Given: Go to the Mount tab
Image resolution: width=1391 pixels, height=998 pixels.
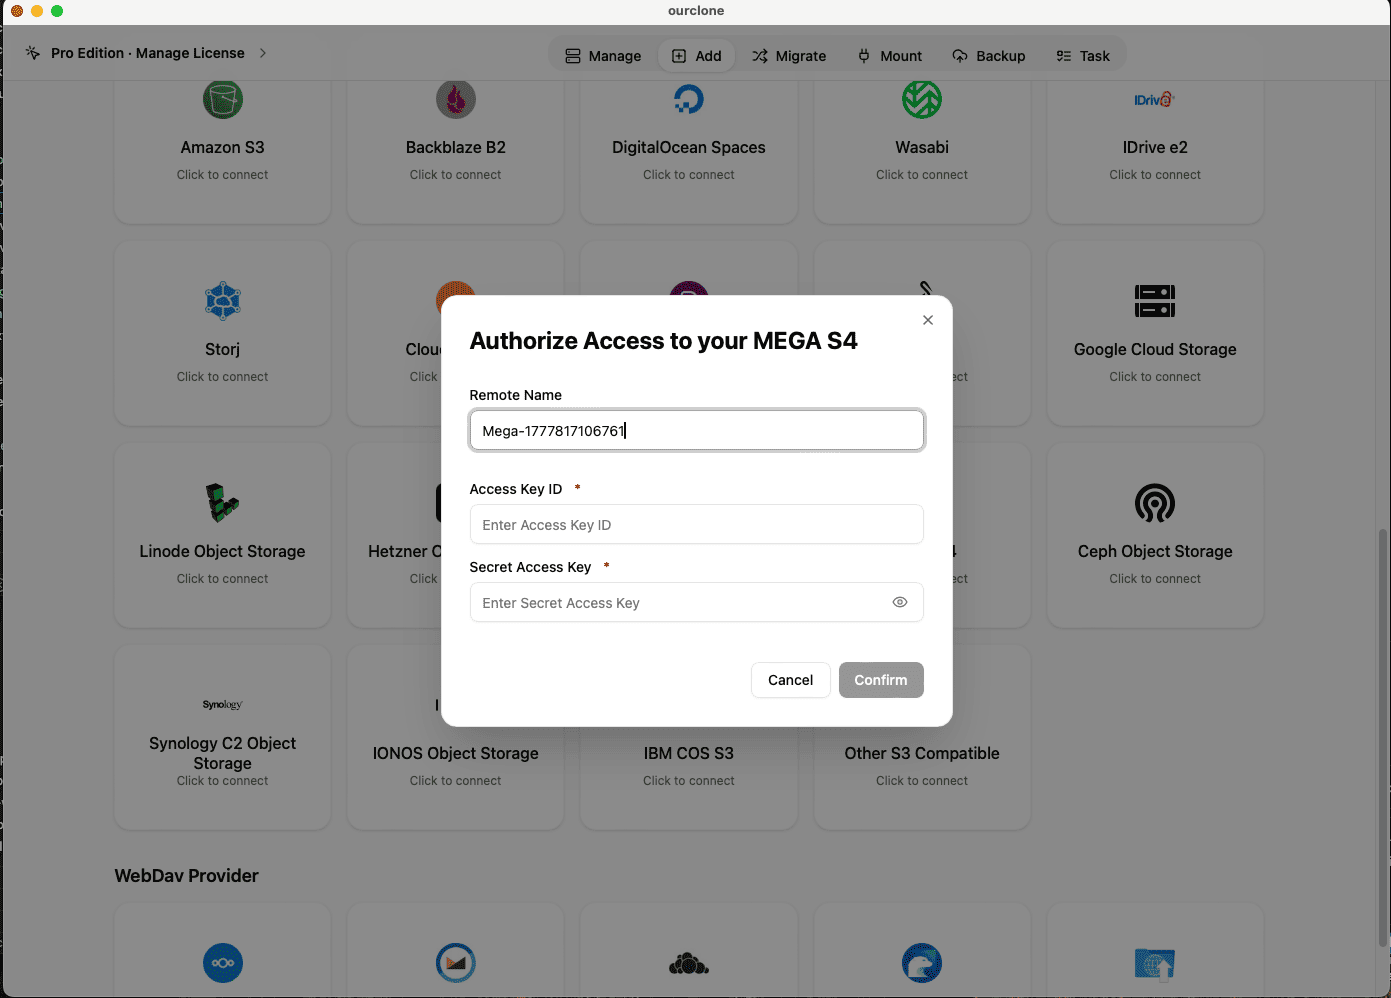Looking at the screenshot, I should pos(890,56).
